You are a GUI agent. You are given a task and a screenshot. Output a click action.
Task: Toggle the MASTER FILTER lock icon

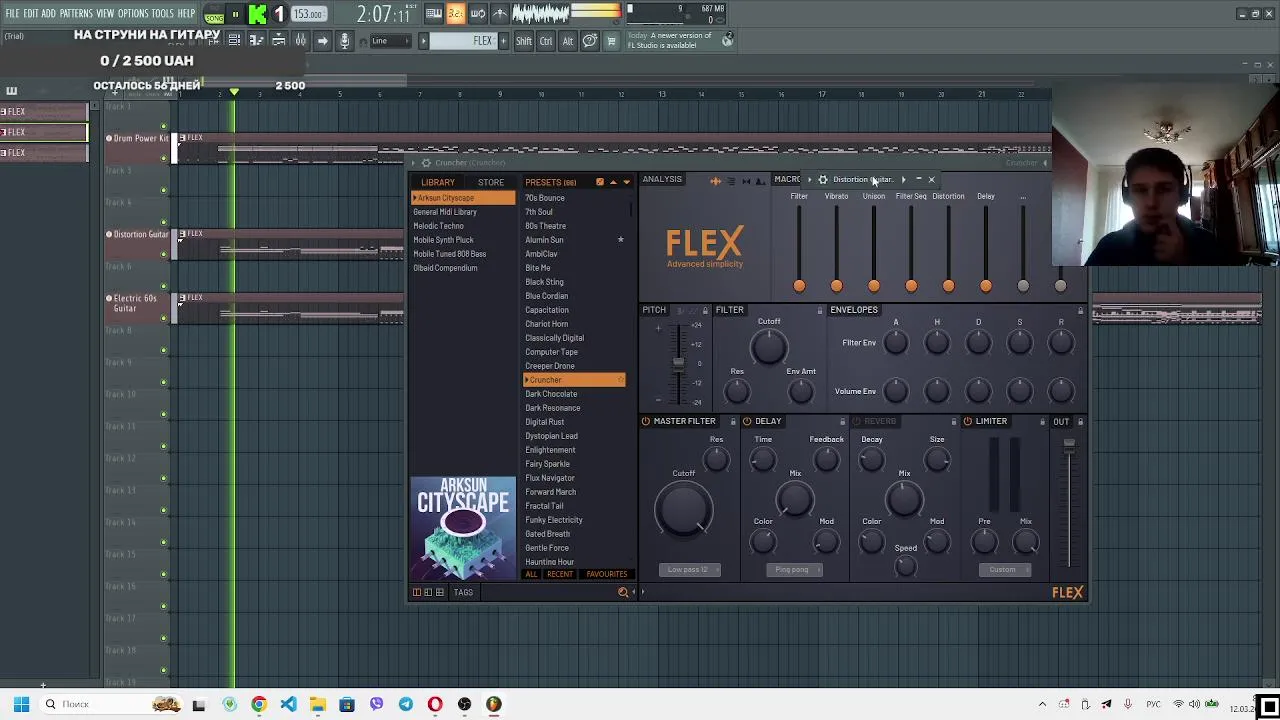tap(733, 421)
